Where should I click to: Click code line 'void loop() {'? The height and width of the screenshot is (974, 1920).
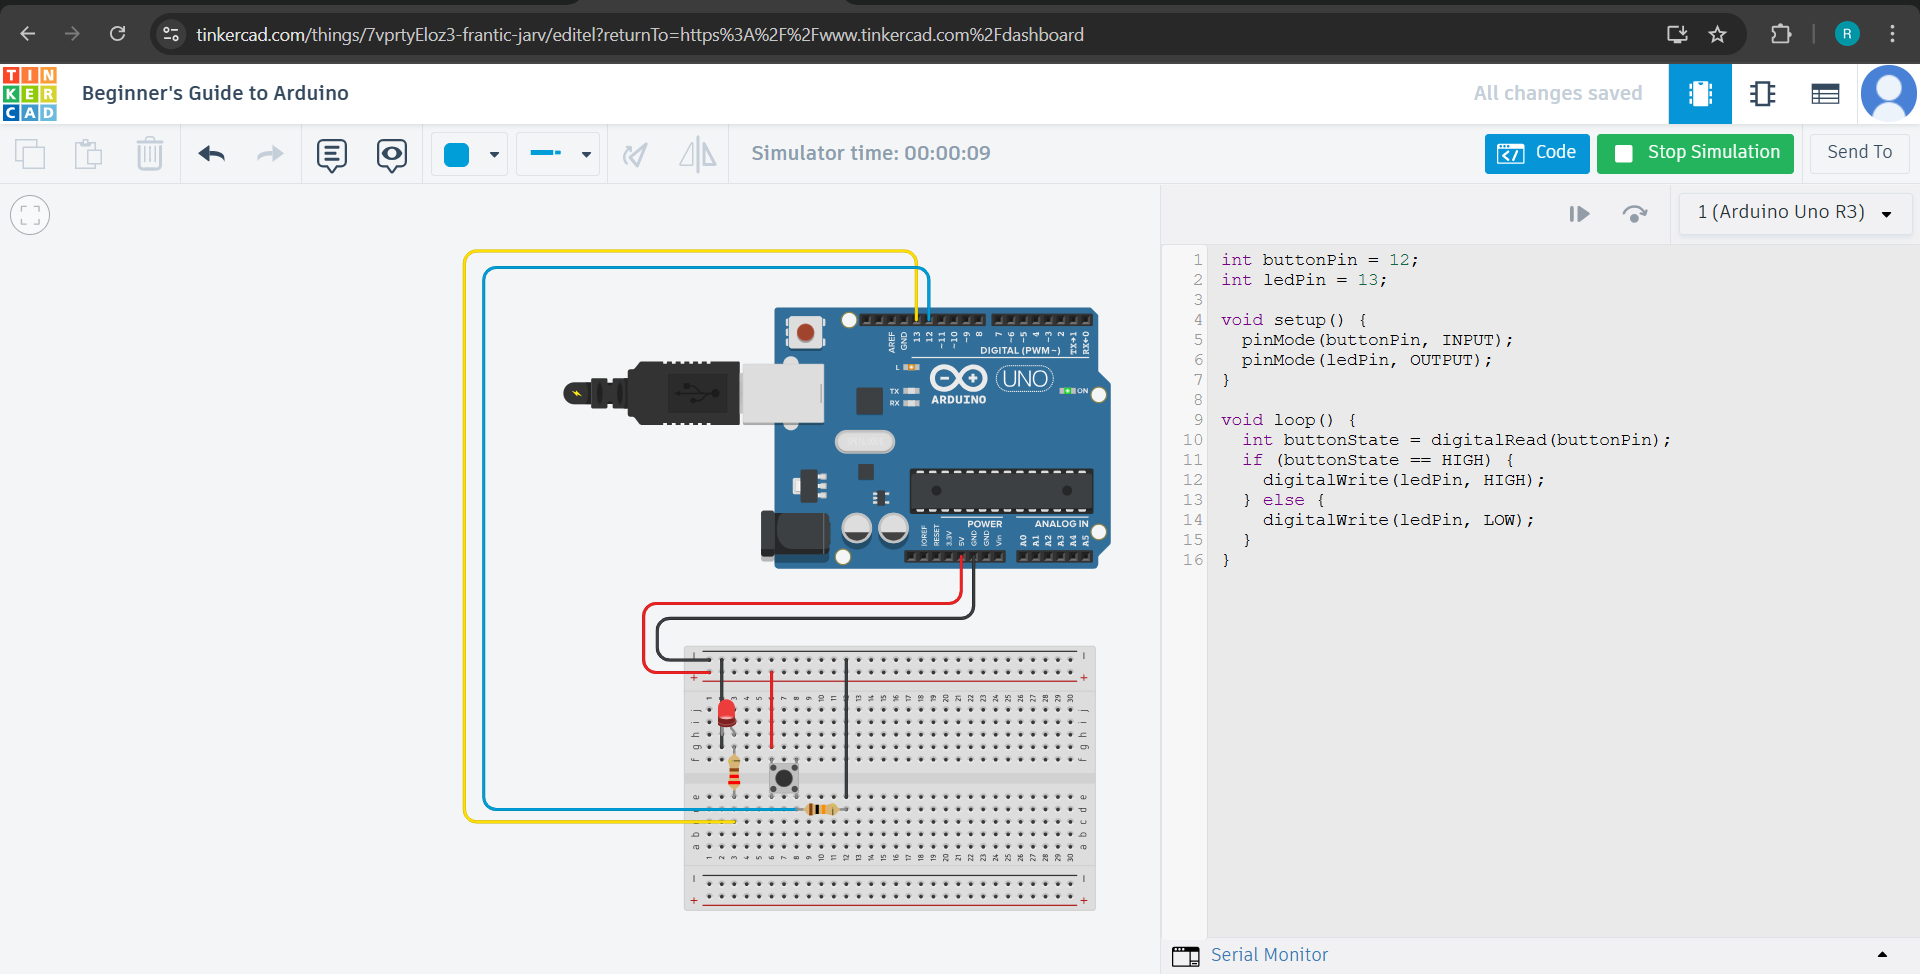pos(1289,420)
